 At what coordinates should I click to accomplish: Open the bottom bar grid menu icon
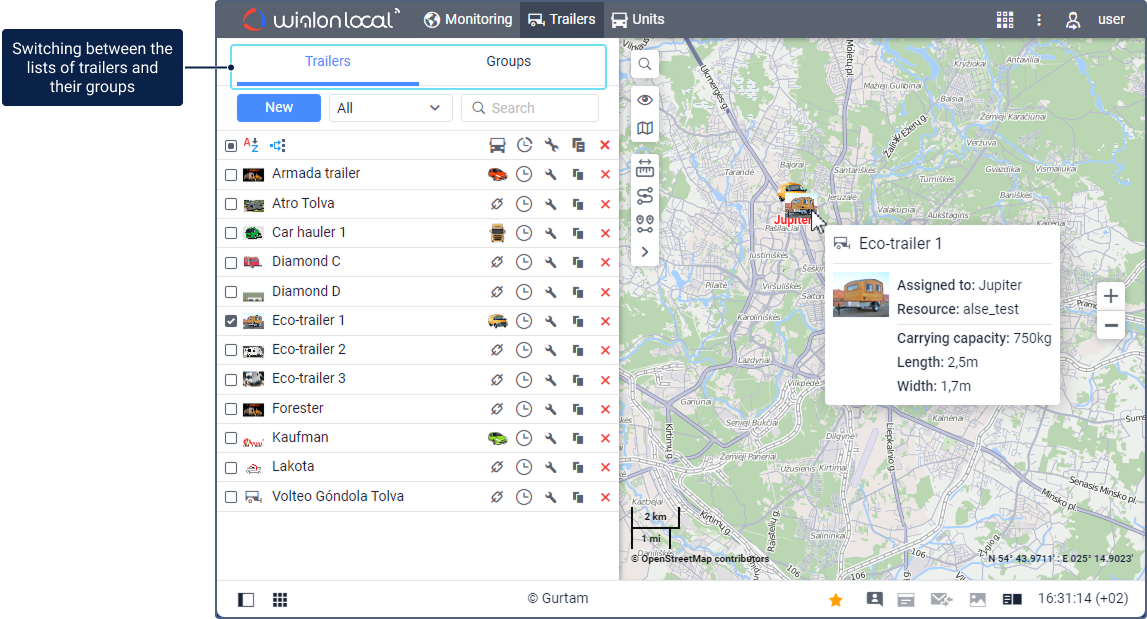click(279, 600)
